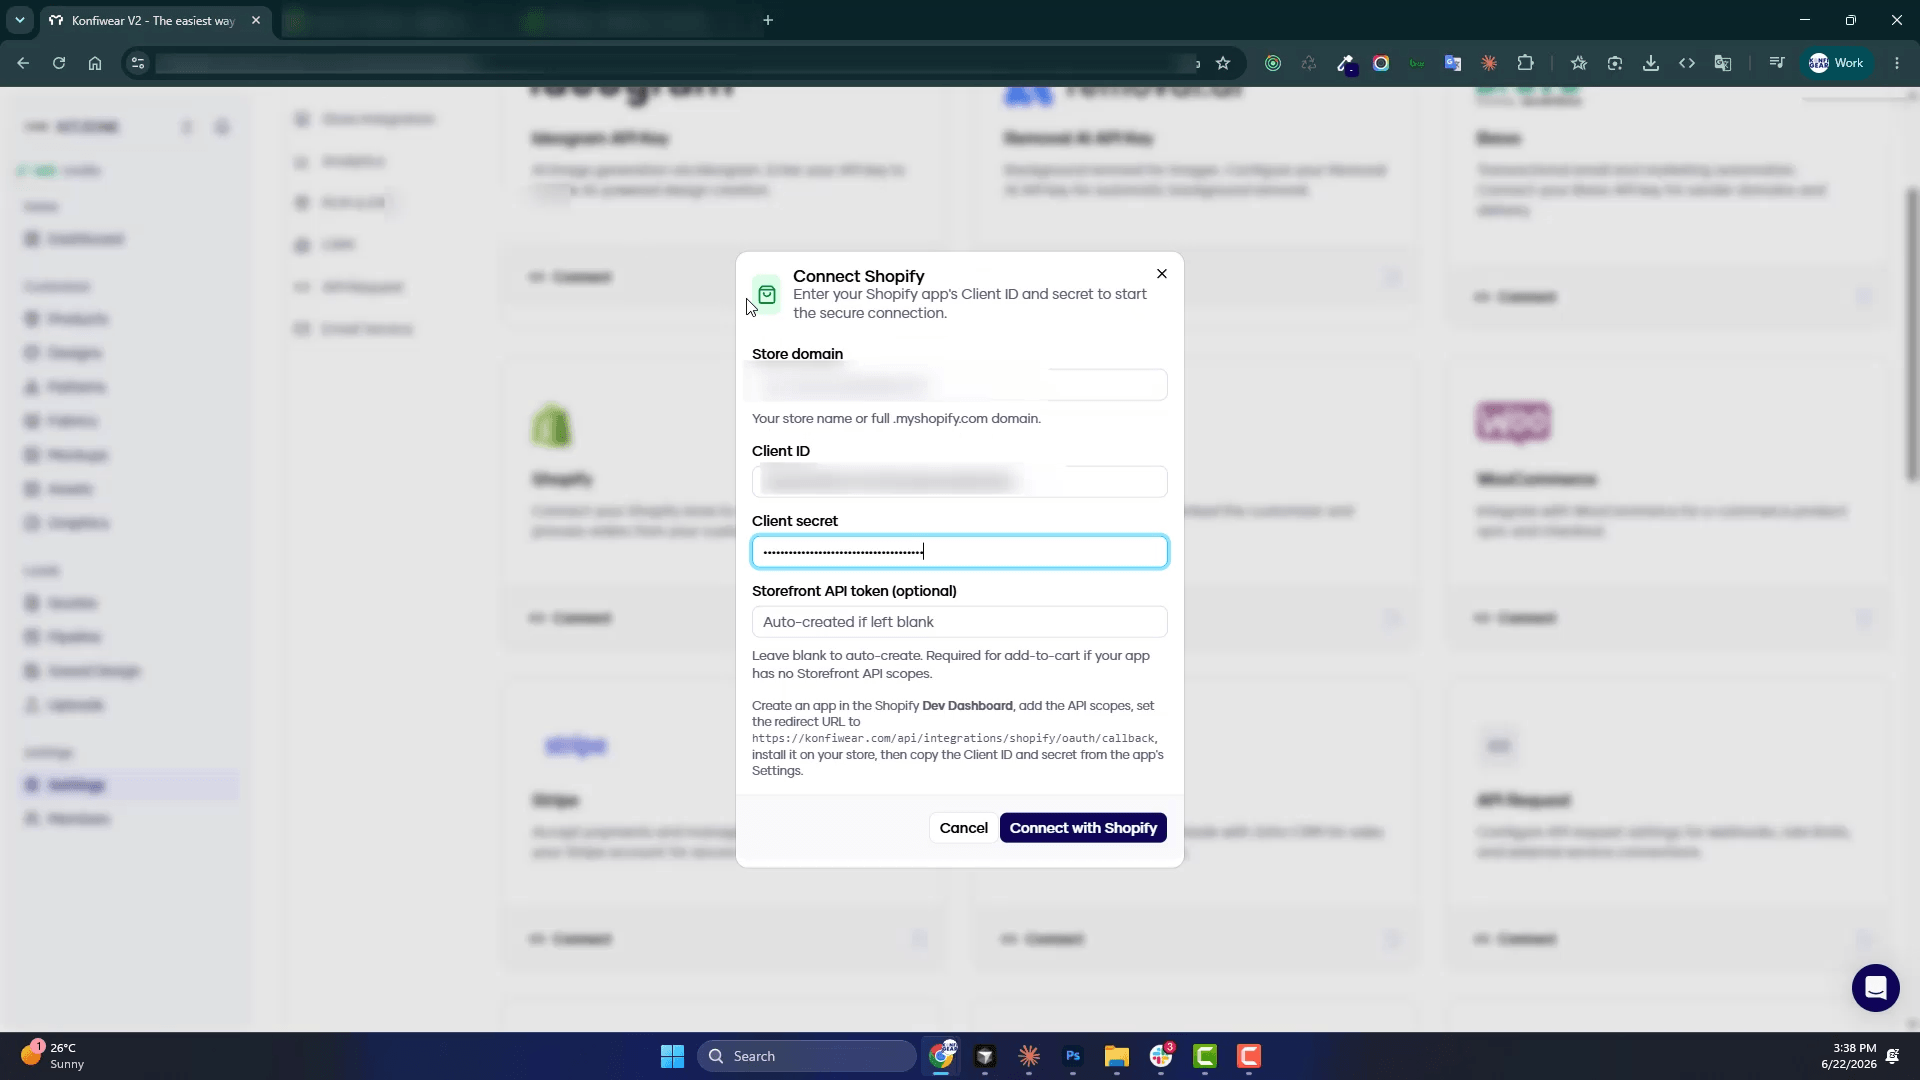Open the orange starburst Claude extension
The image size is (1920, 1080).
[1489, 63]
